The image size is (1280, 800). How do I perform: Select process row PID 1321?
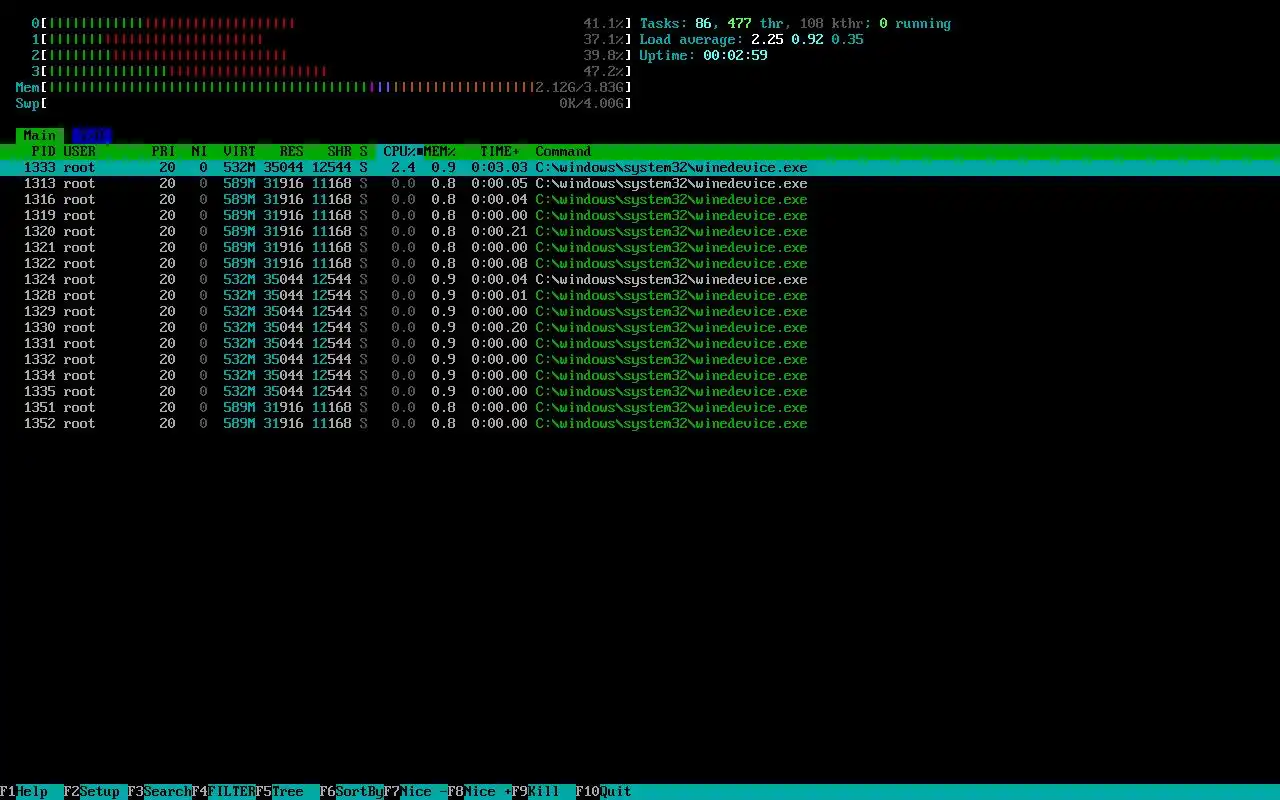pos(640,247)
